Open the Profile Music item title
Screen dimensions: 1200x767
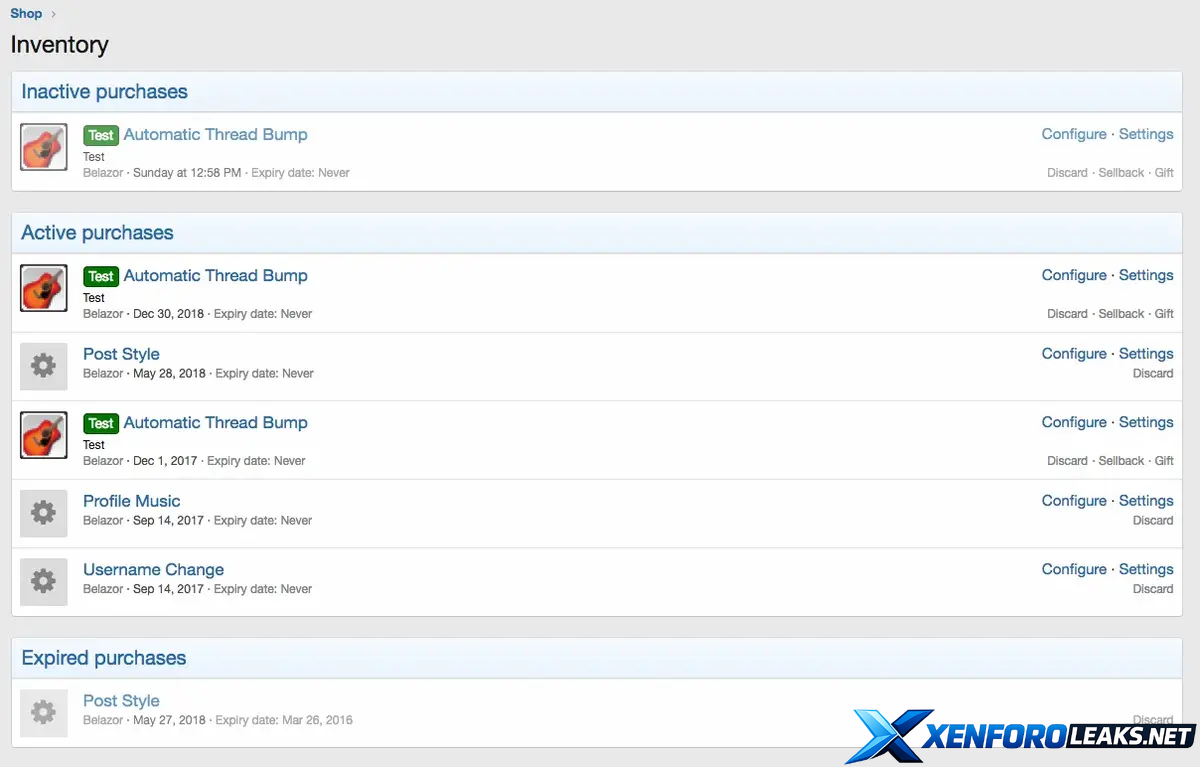[x=132, y=501]
